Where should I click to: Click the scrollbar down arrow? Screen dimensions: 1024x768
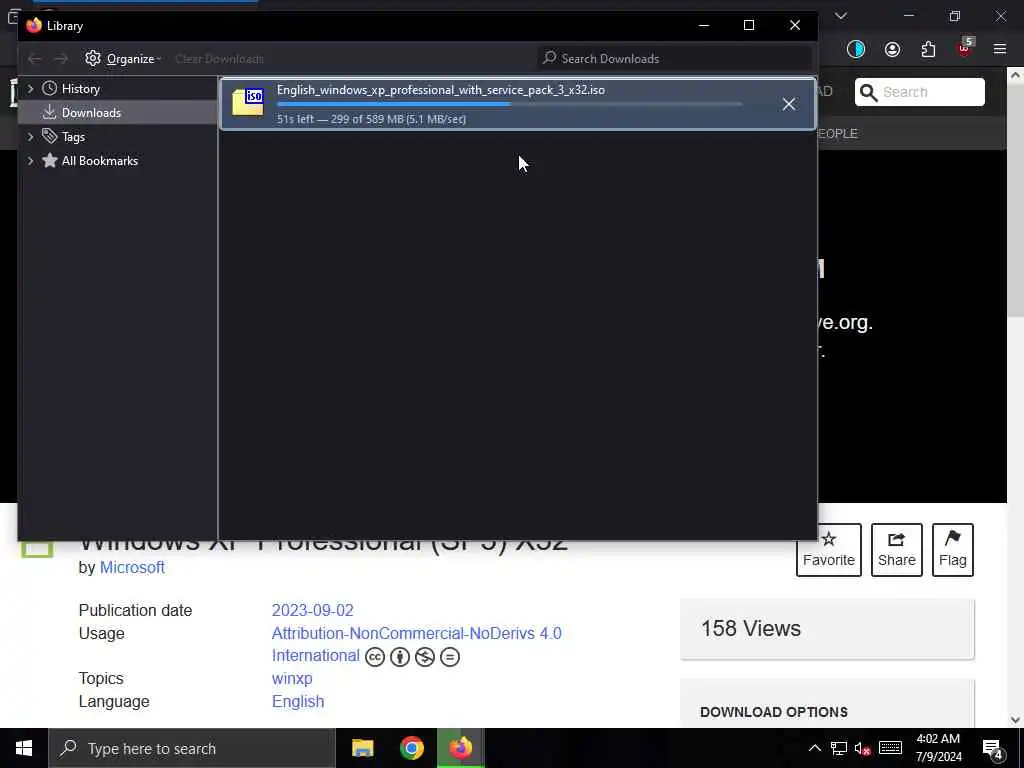pos(1016,720)
